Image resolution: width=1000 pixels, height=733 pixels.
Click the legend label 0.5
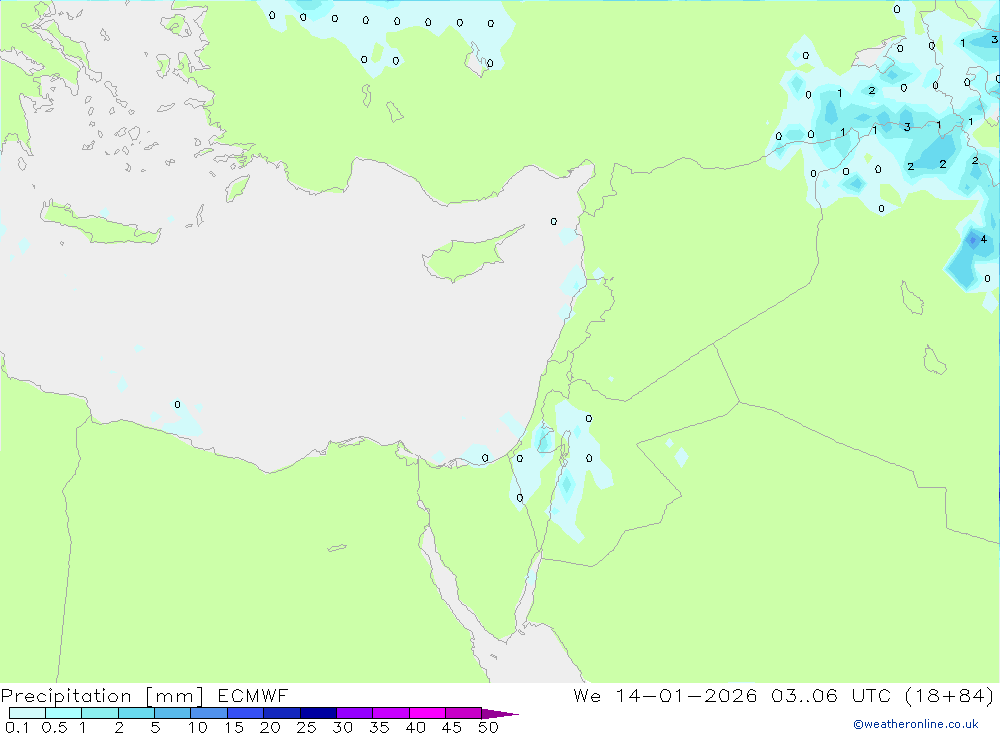54,727
